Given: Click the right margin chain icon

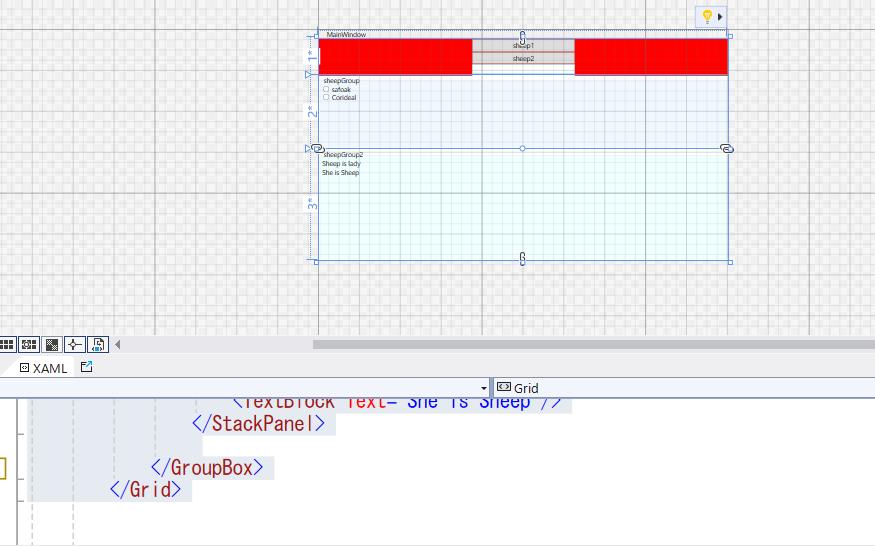Looking at the screenshot, I should pos(727,149).
